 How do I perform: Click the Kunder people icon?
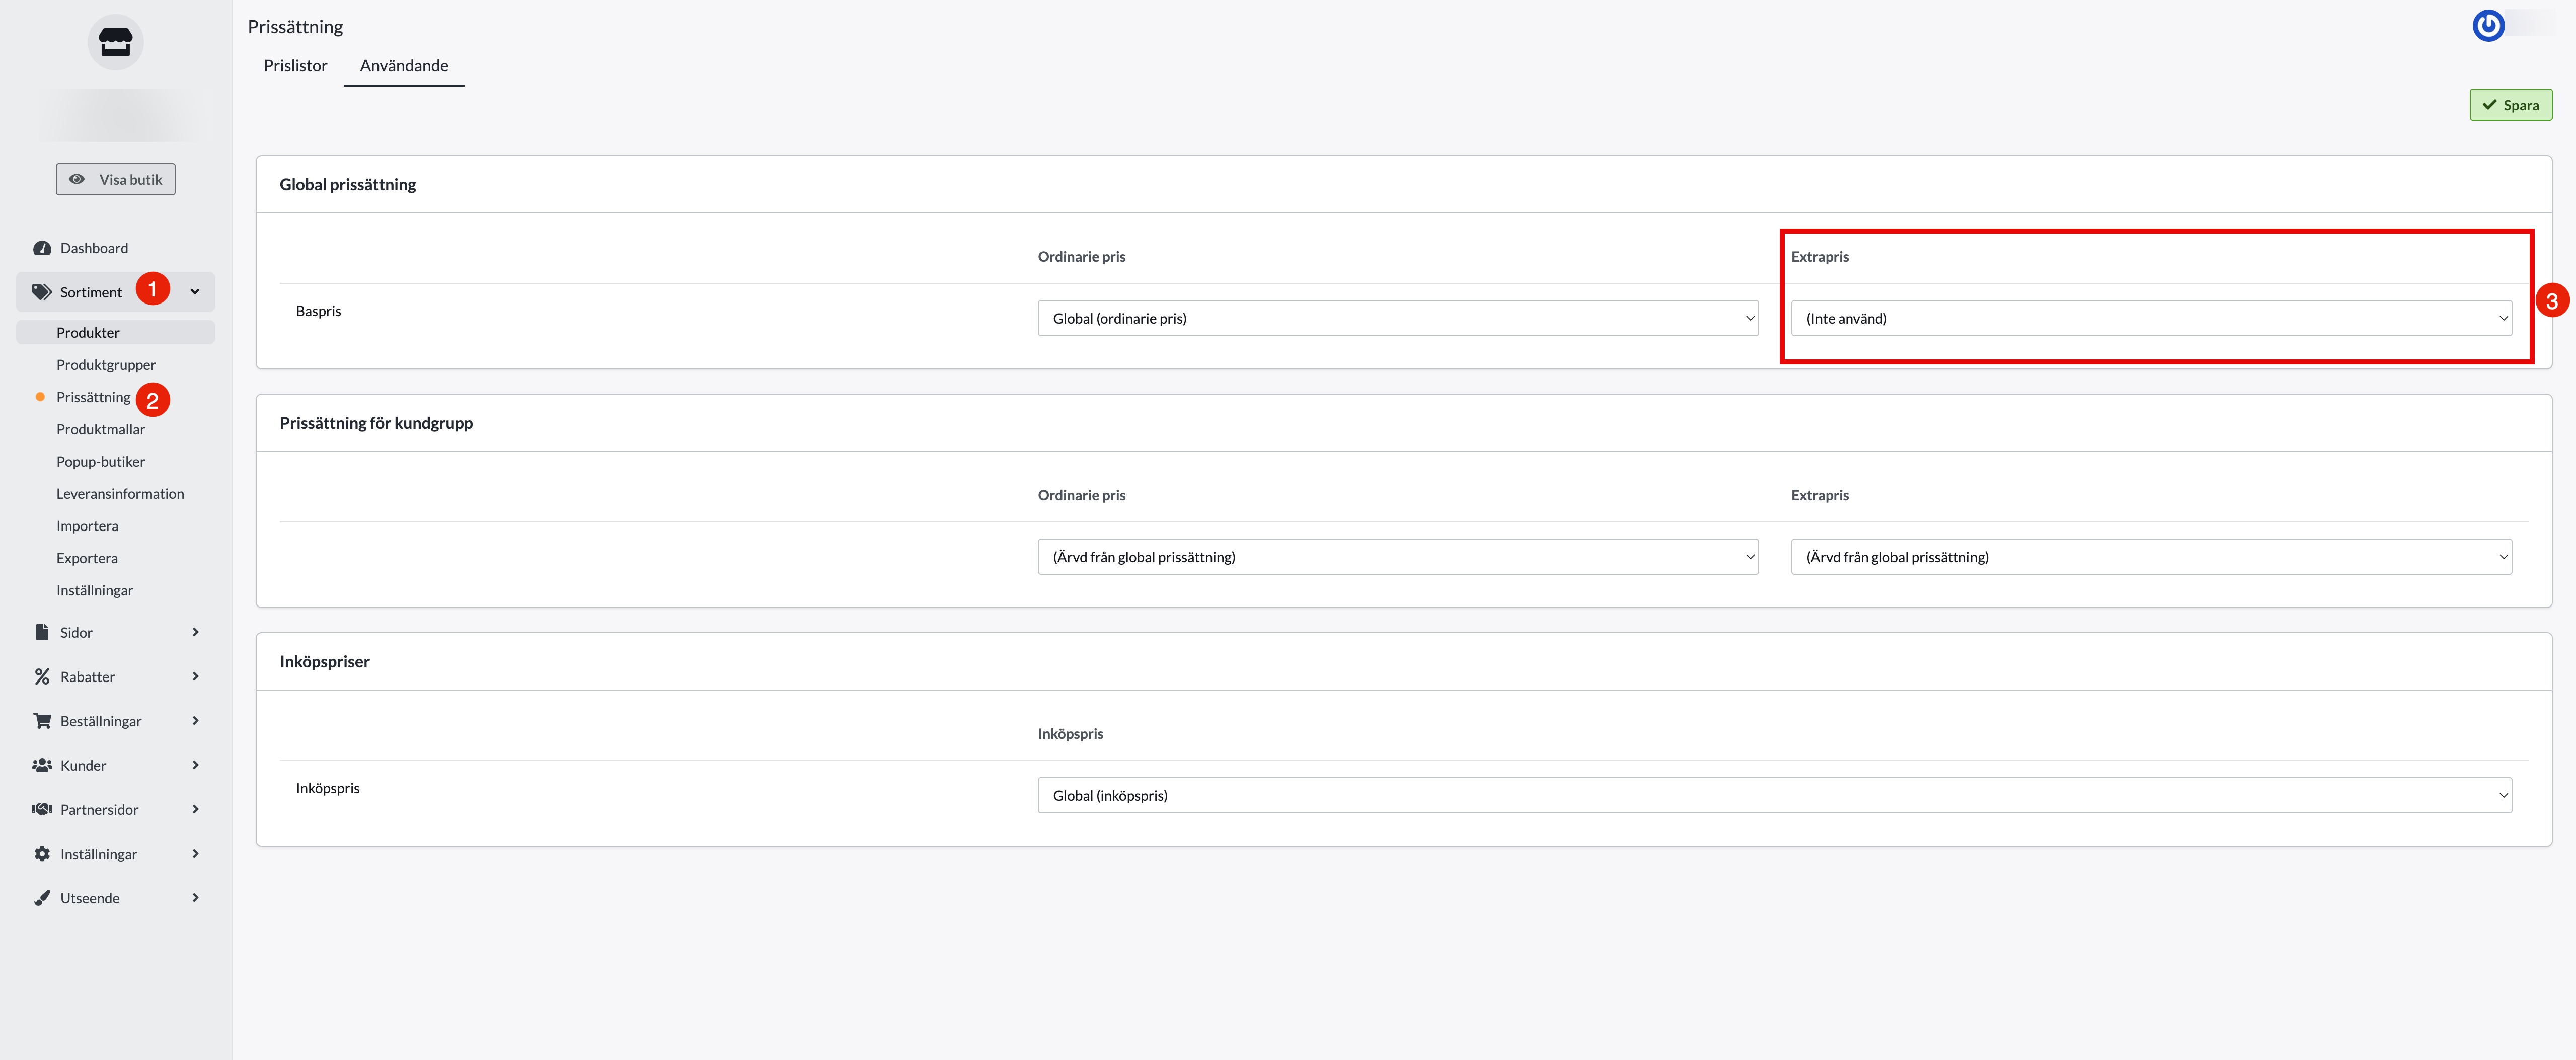[x=42, y=765]
